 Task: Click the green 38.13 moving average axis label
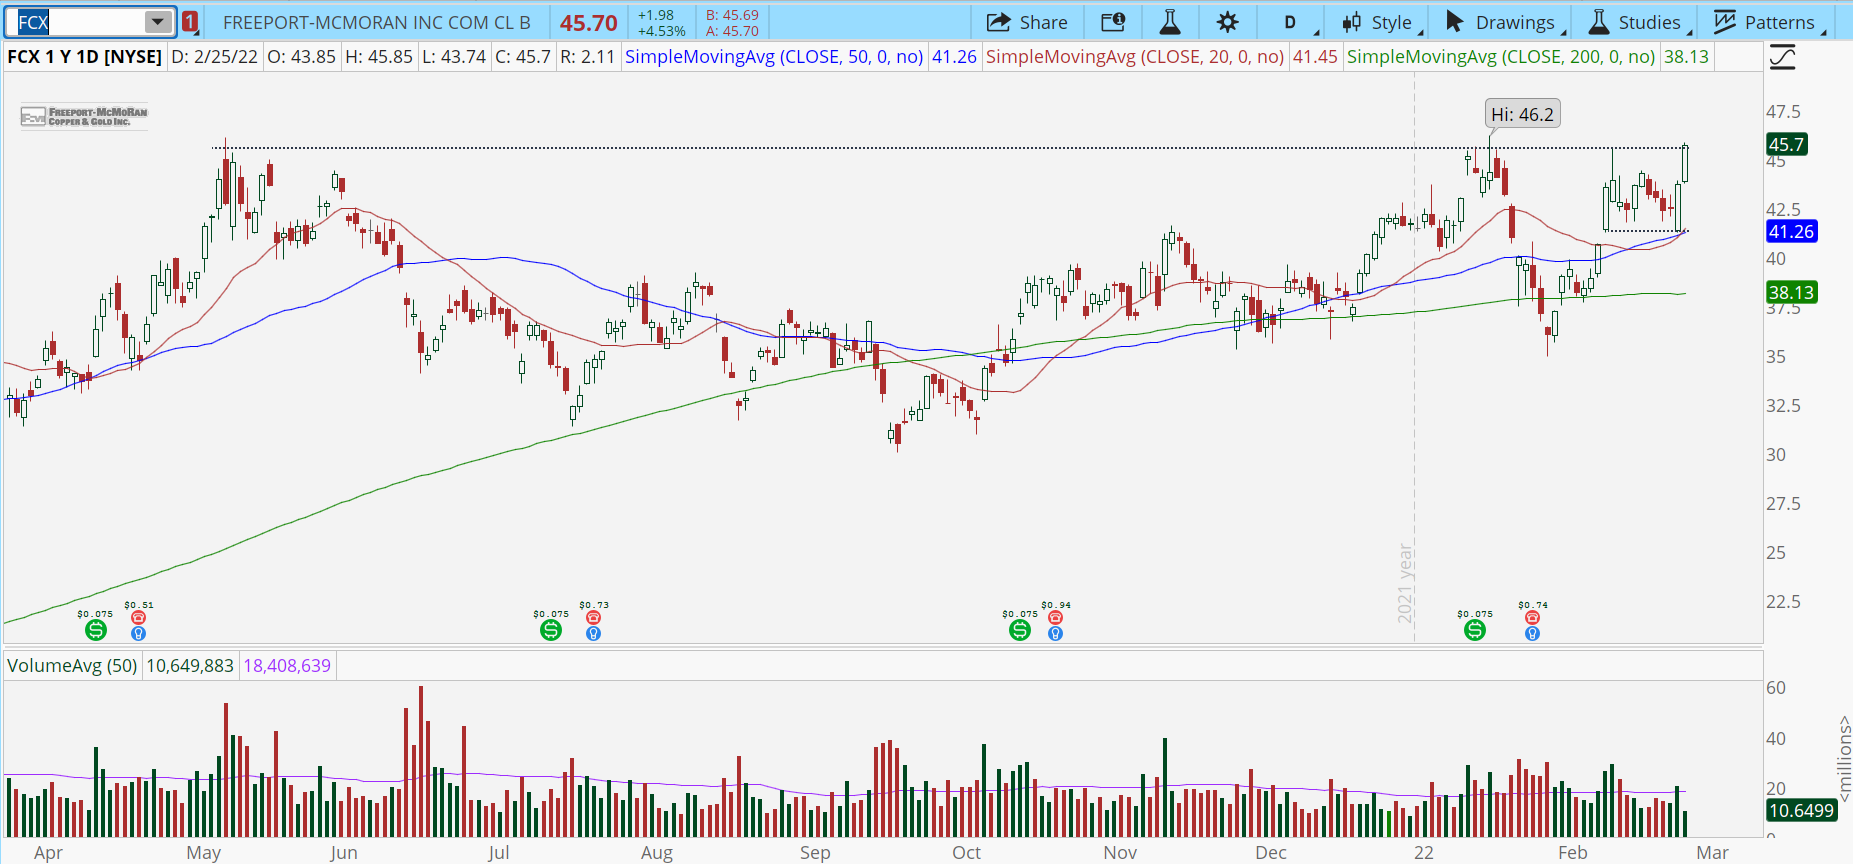click(x=1791, y=292)
